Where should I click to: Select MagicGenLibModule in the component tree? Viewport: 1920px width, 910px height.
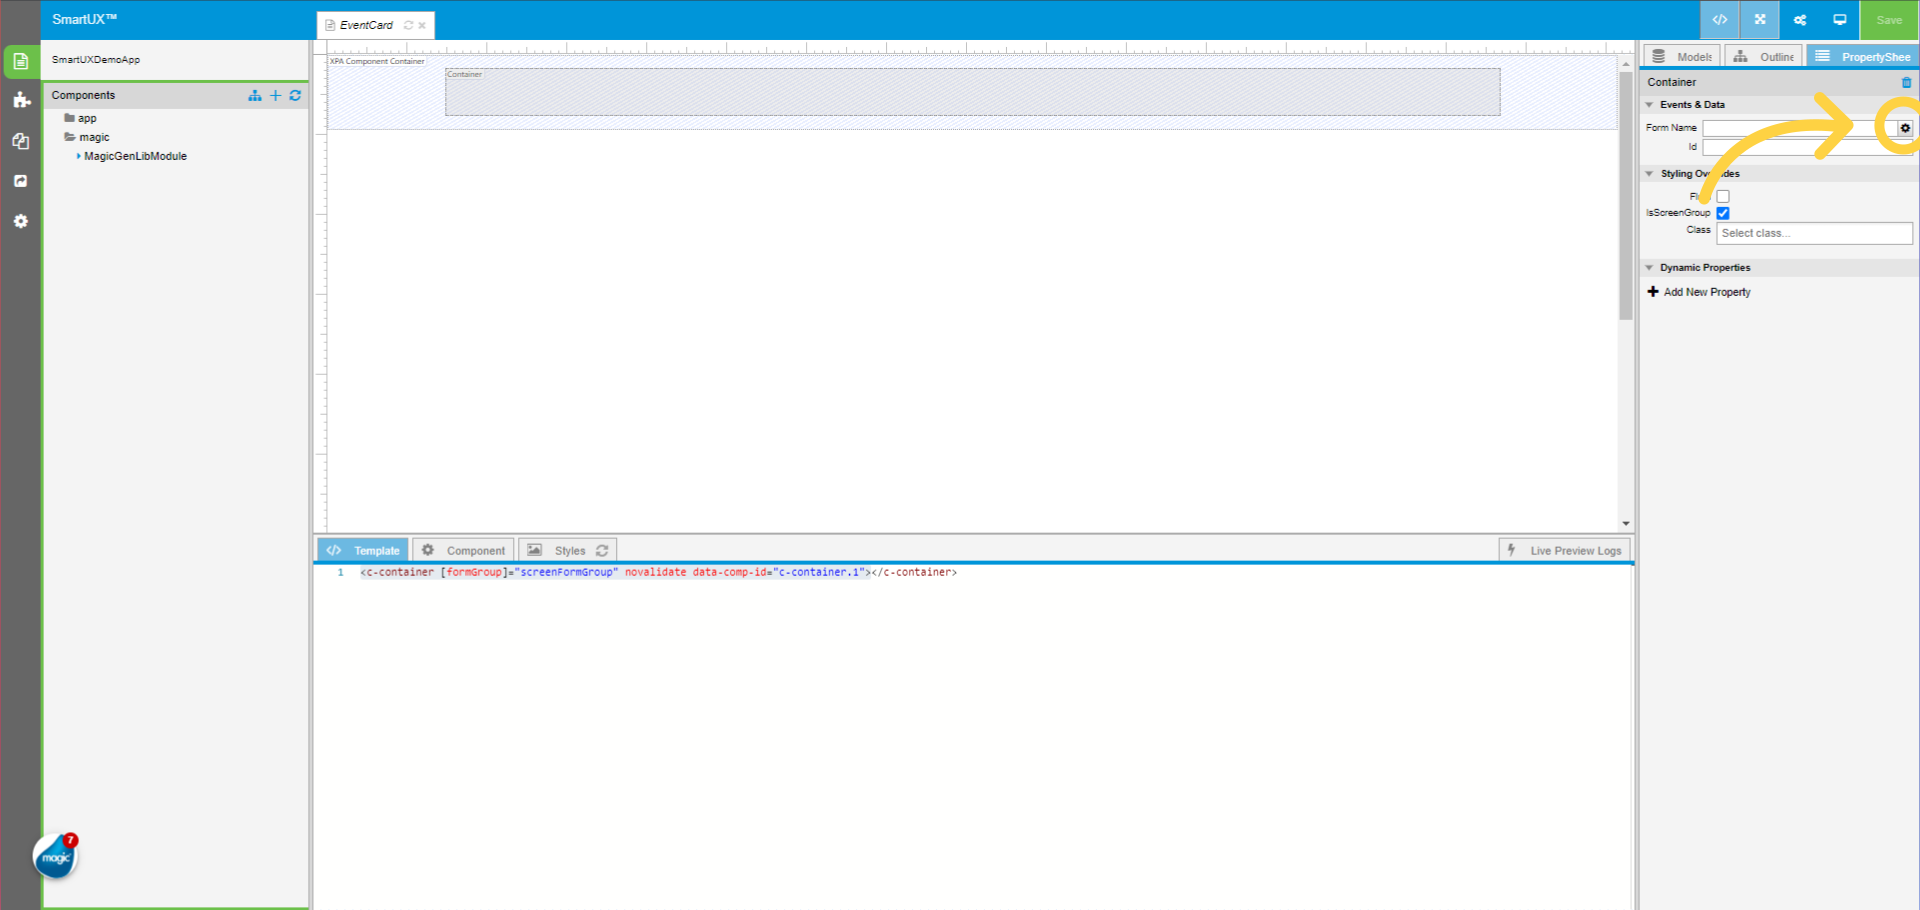pos(136,156)
